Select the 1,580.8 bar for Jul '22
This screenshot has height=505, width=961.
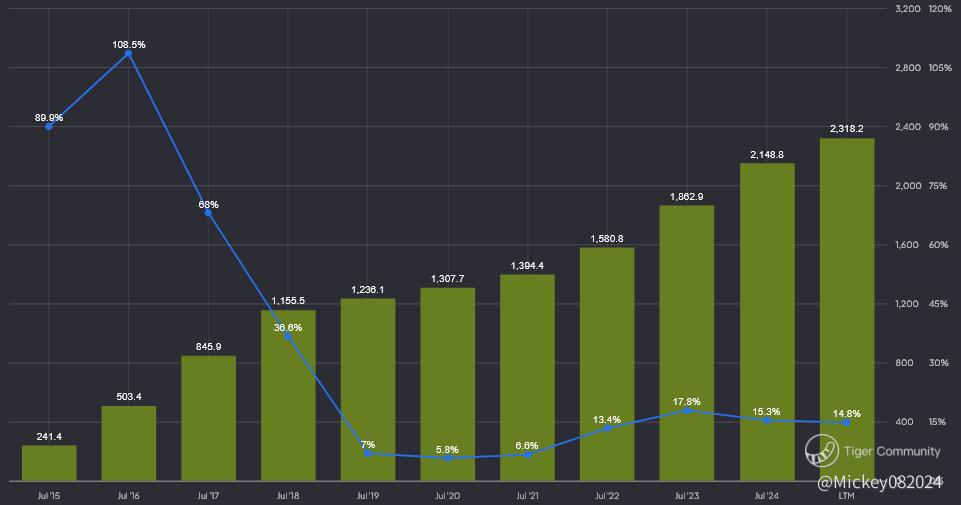607,364
